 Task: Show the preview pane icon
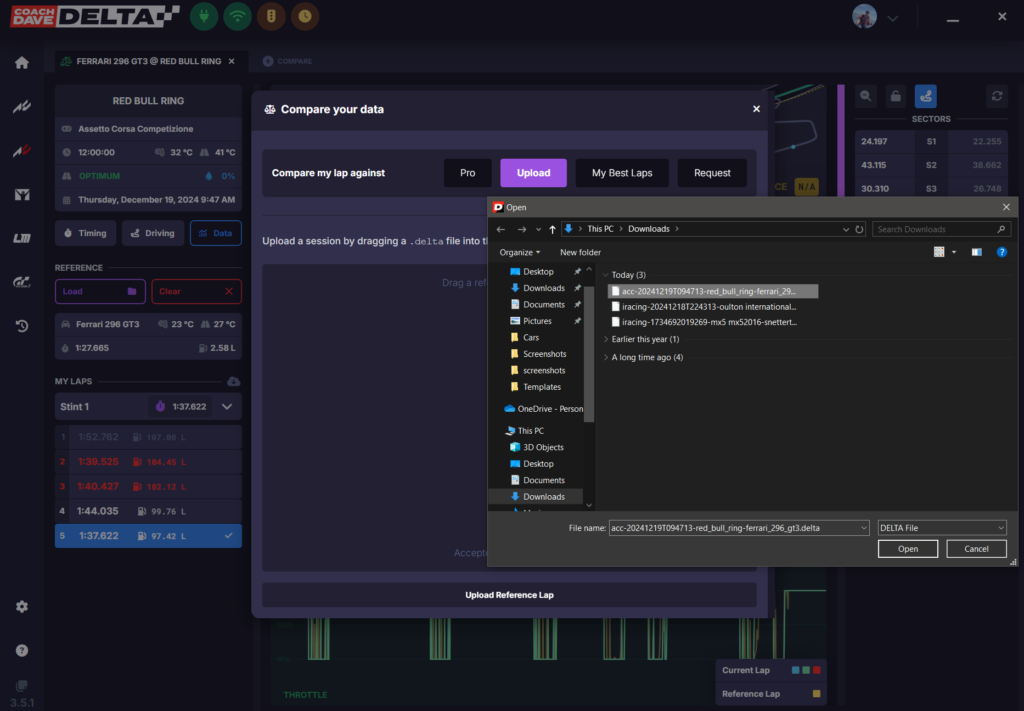click(976, 252)
